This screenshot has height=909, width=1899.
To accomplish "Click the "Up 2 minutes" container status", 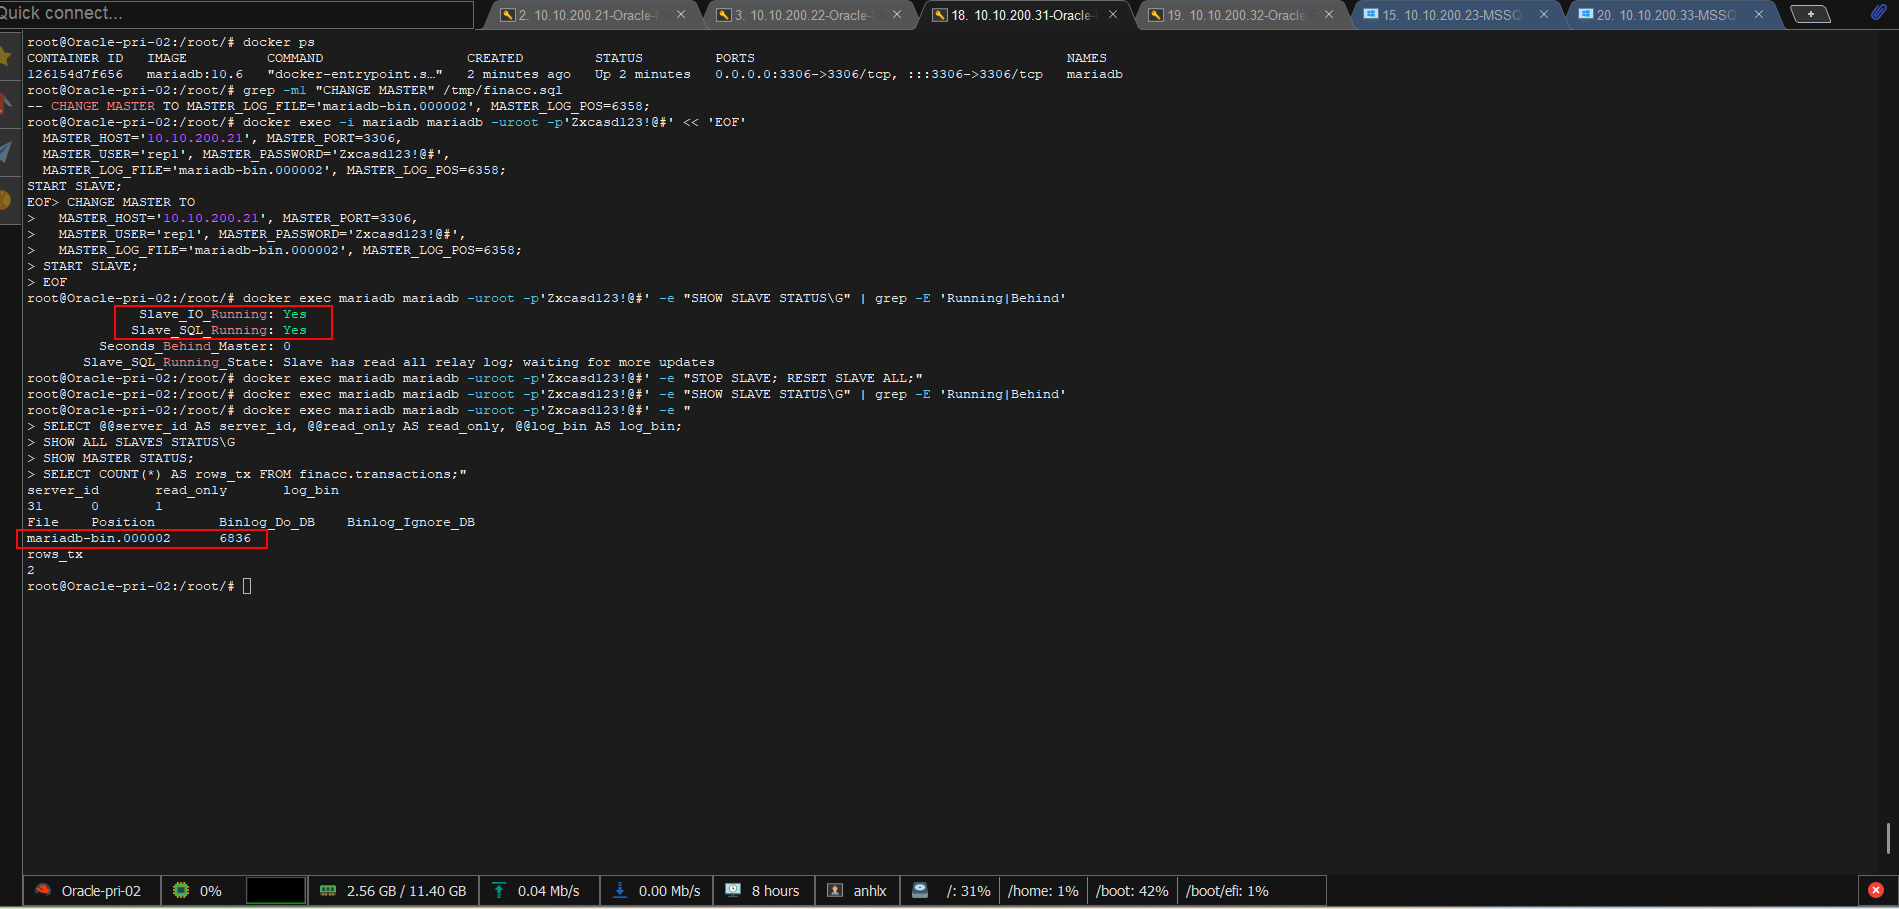I will click(643, 74).
